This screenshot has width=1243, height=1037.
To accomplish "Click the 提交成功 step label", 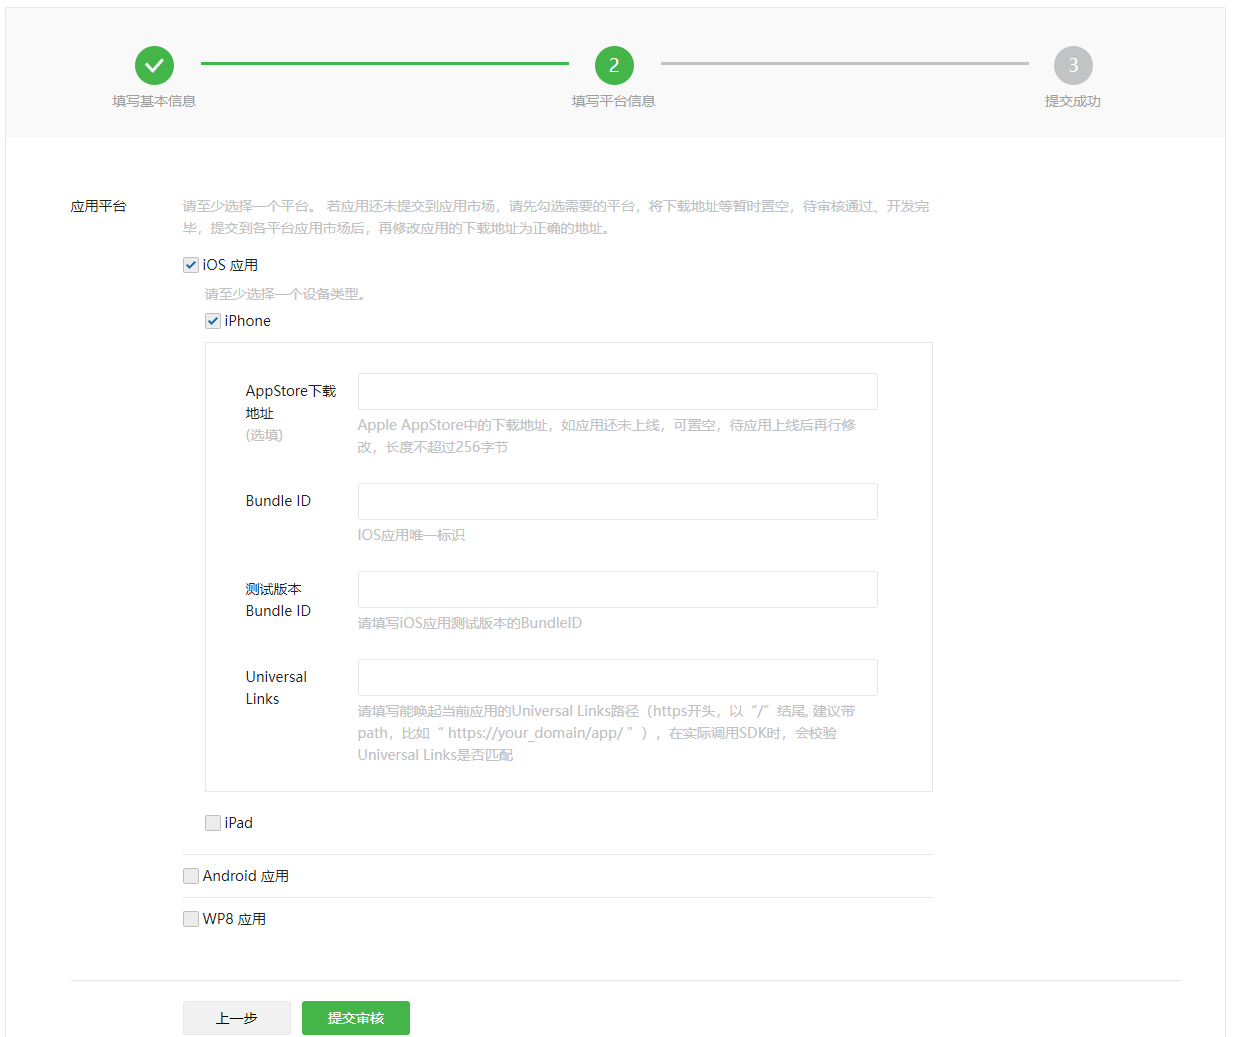I will tap(1073, 101).
